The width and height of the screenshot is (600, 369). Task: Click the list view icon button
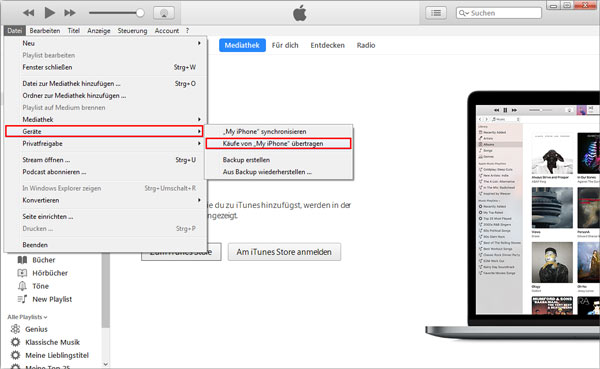(x=436, y=13)
